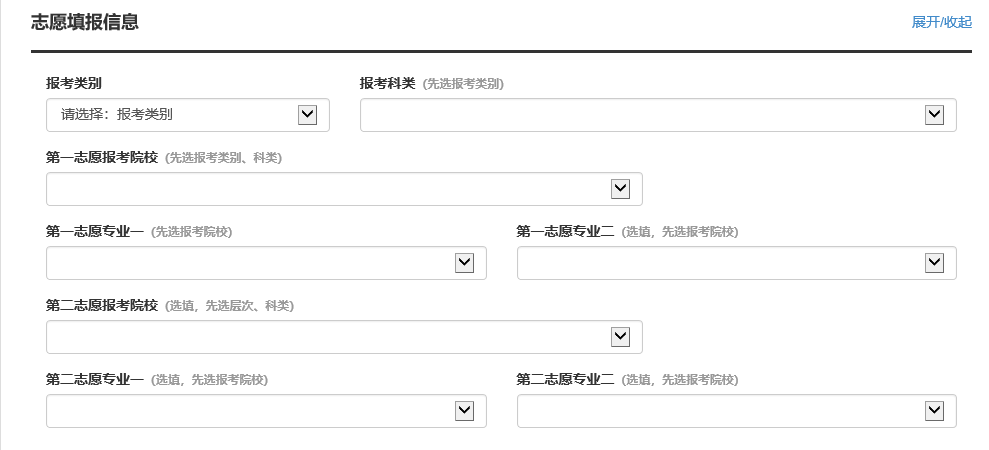Click the arrow icon of 第二志愿专业一 dropdown
Screen dimensions: 989x450
464,411
